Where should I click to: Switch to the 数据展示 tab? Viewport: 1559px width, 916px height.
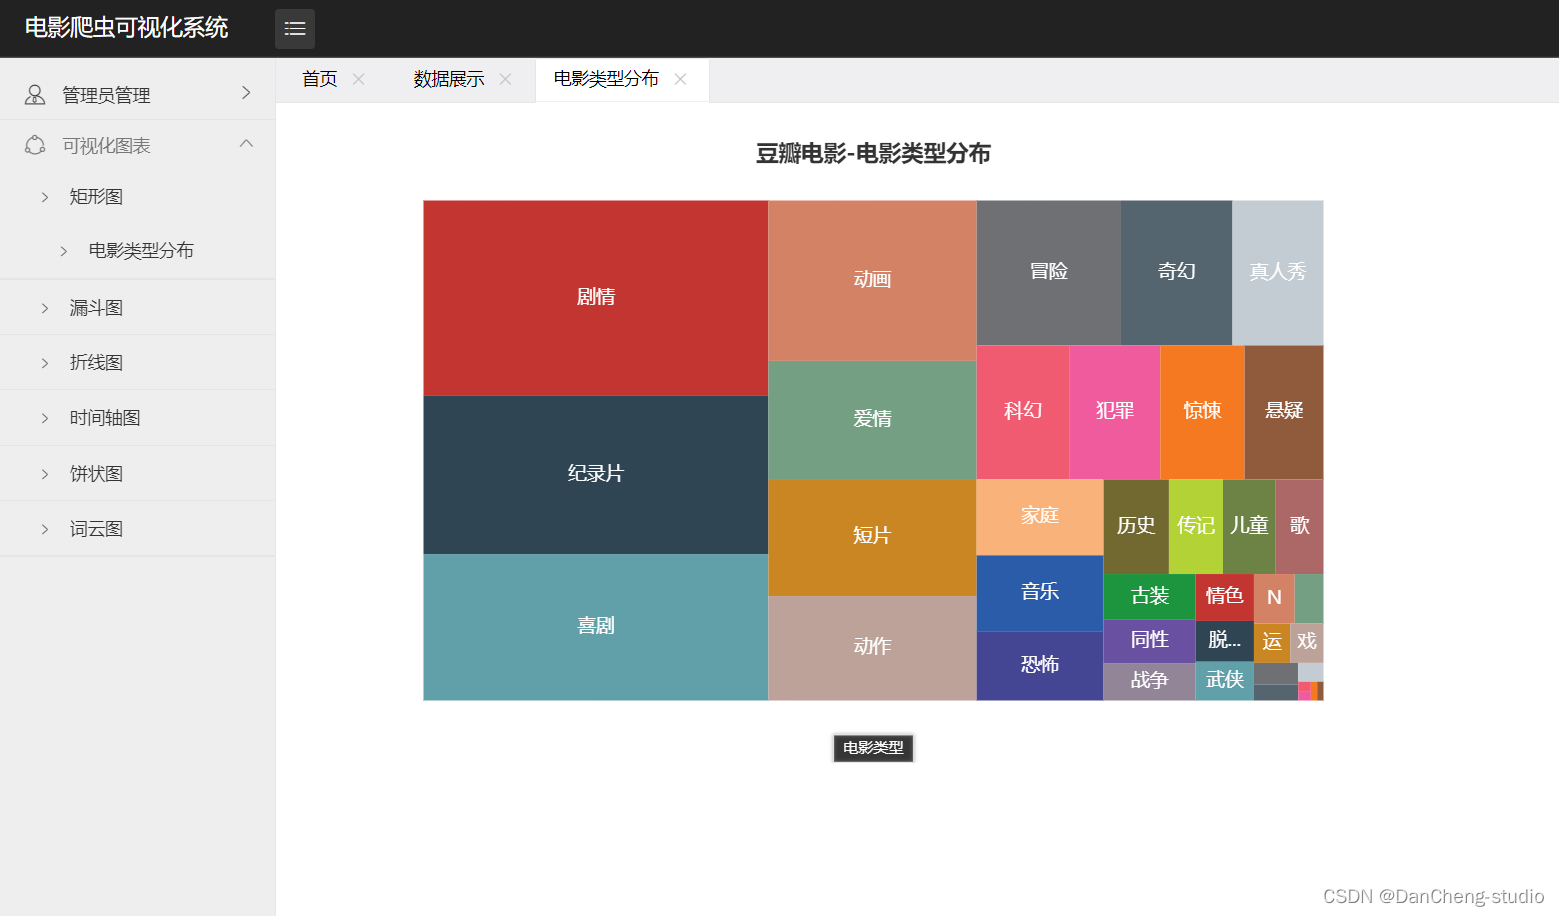449,79
